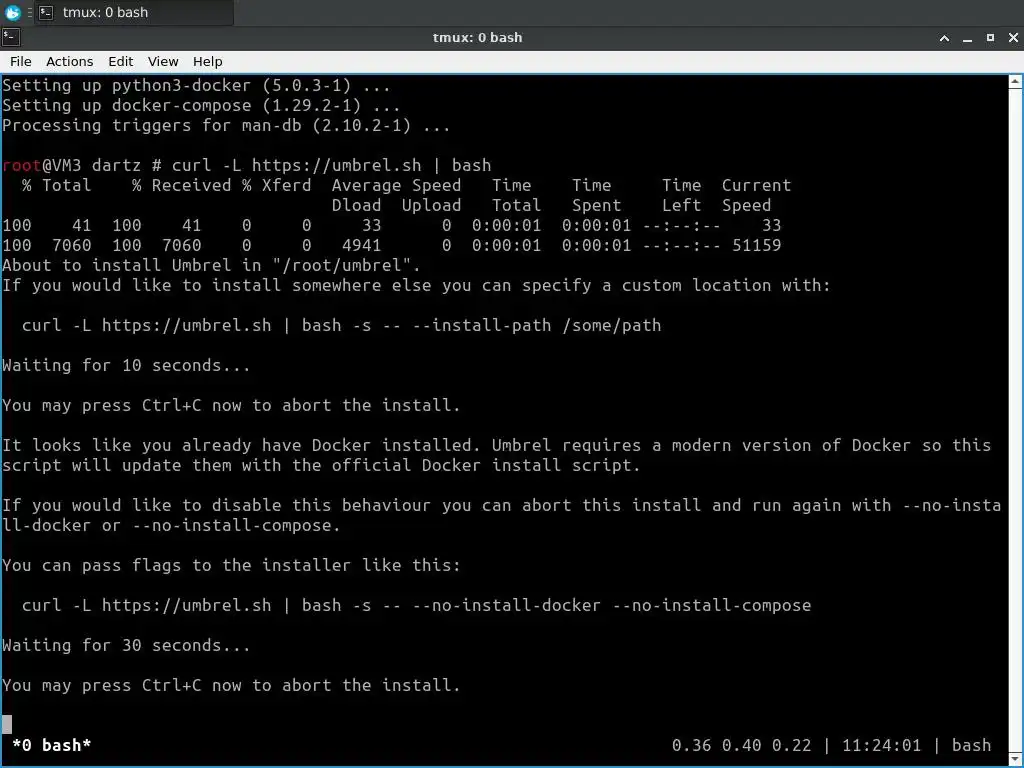Click the load average '0.36 0.40 0.22' text
Screen dimensions: 1024x768
pyautogui.click(x=741, y=745)
